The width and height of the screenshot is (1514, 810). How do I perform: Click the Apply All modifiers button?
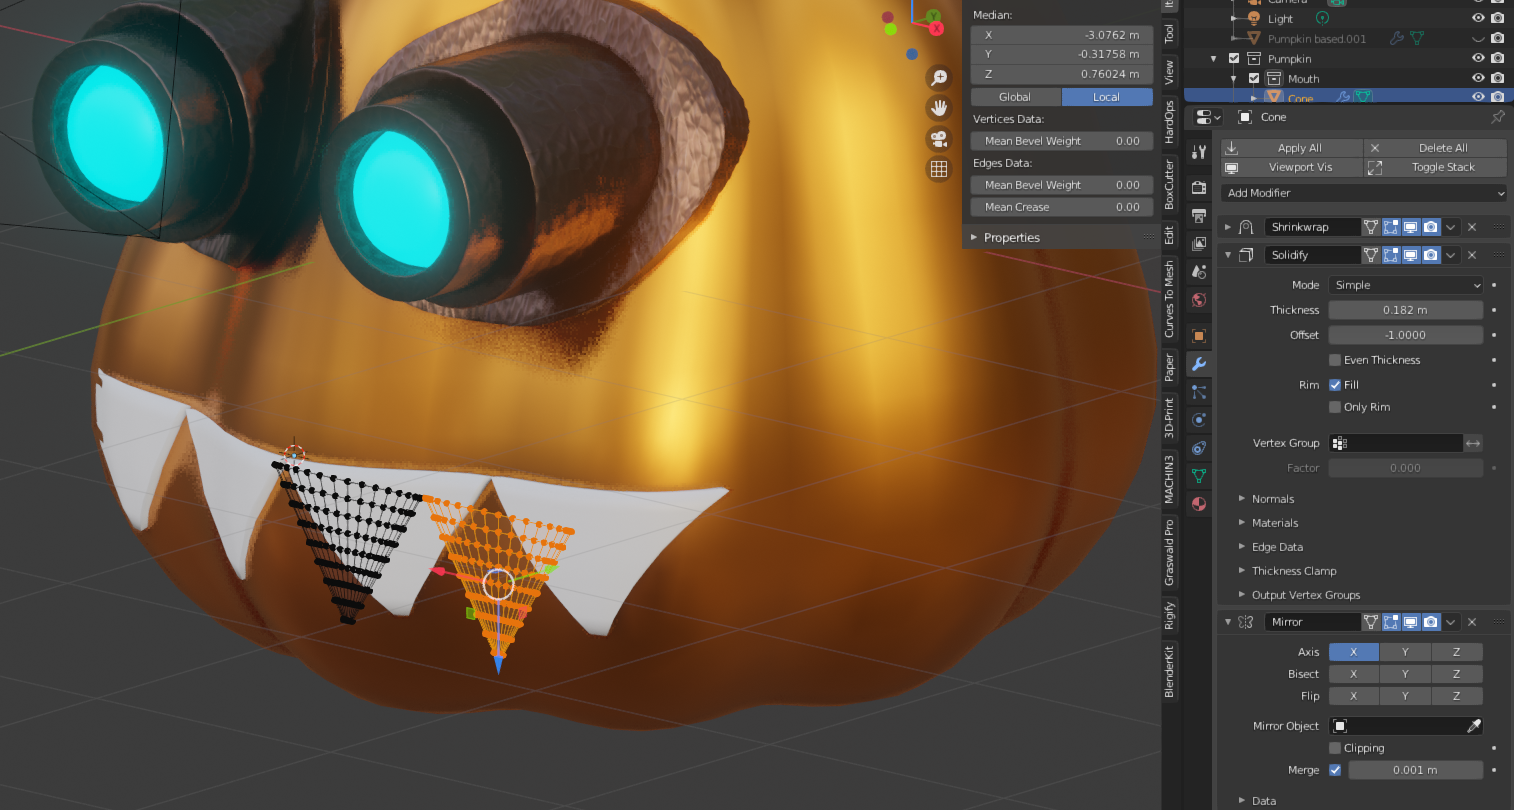point(1292,148)
